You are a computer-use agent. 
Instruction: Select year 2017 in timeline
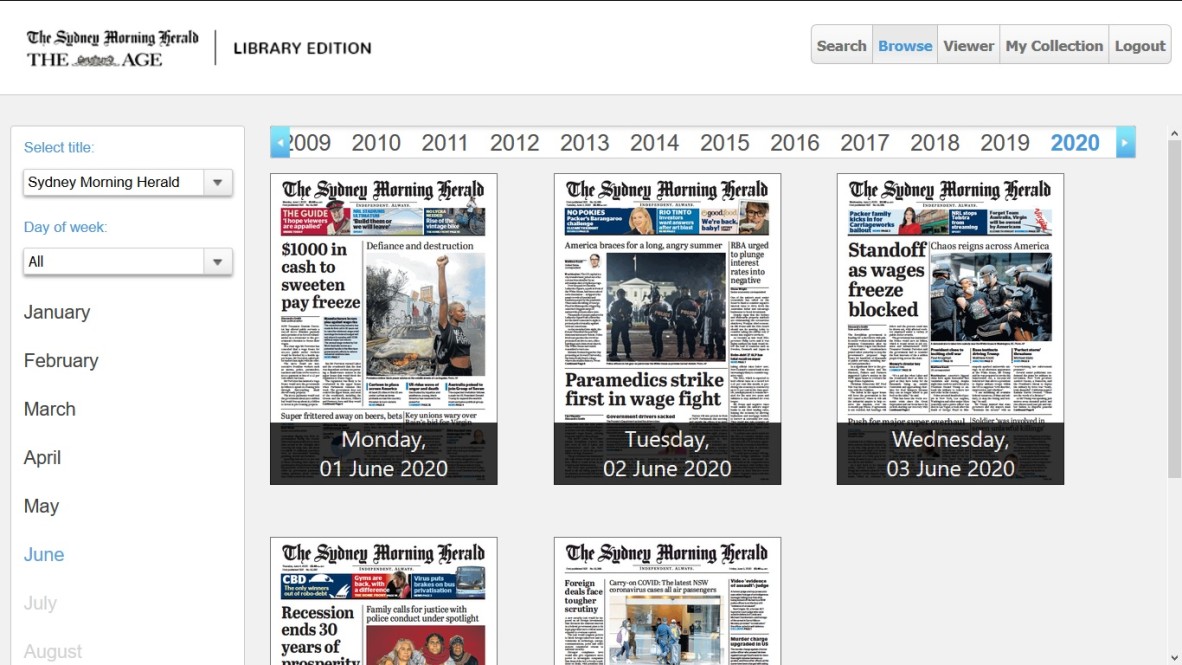point(865,142)
